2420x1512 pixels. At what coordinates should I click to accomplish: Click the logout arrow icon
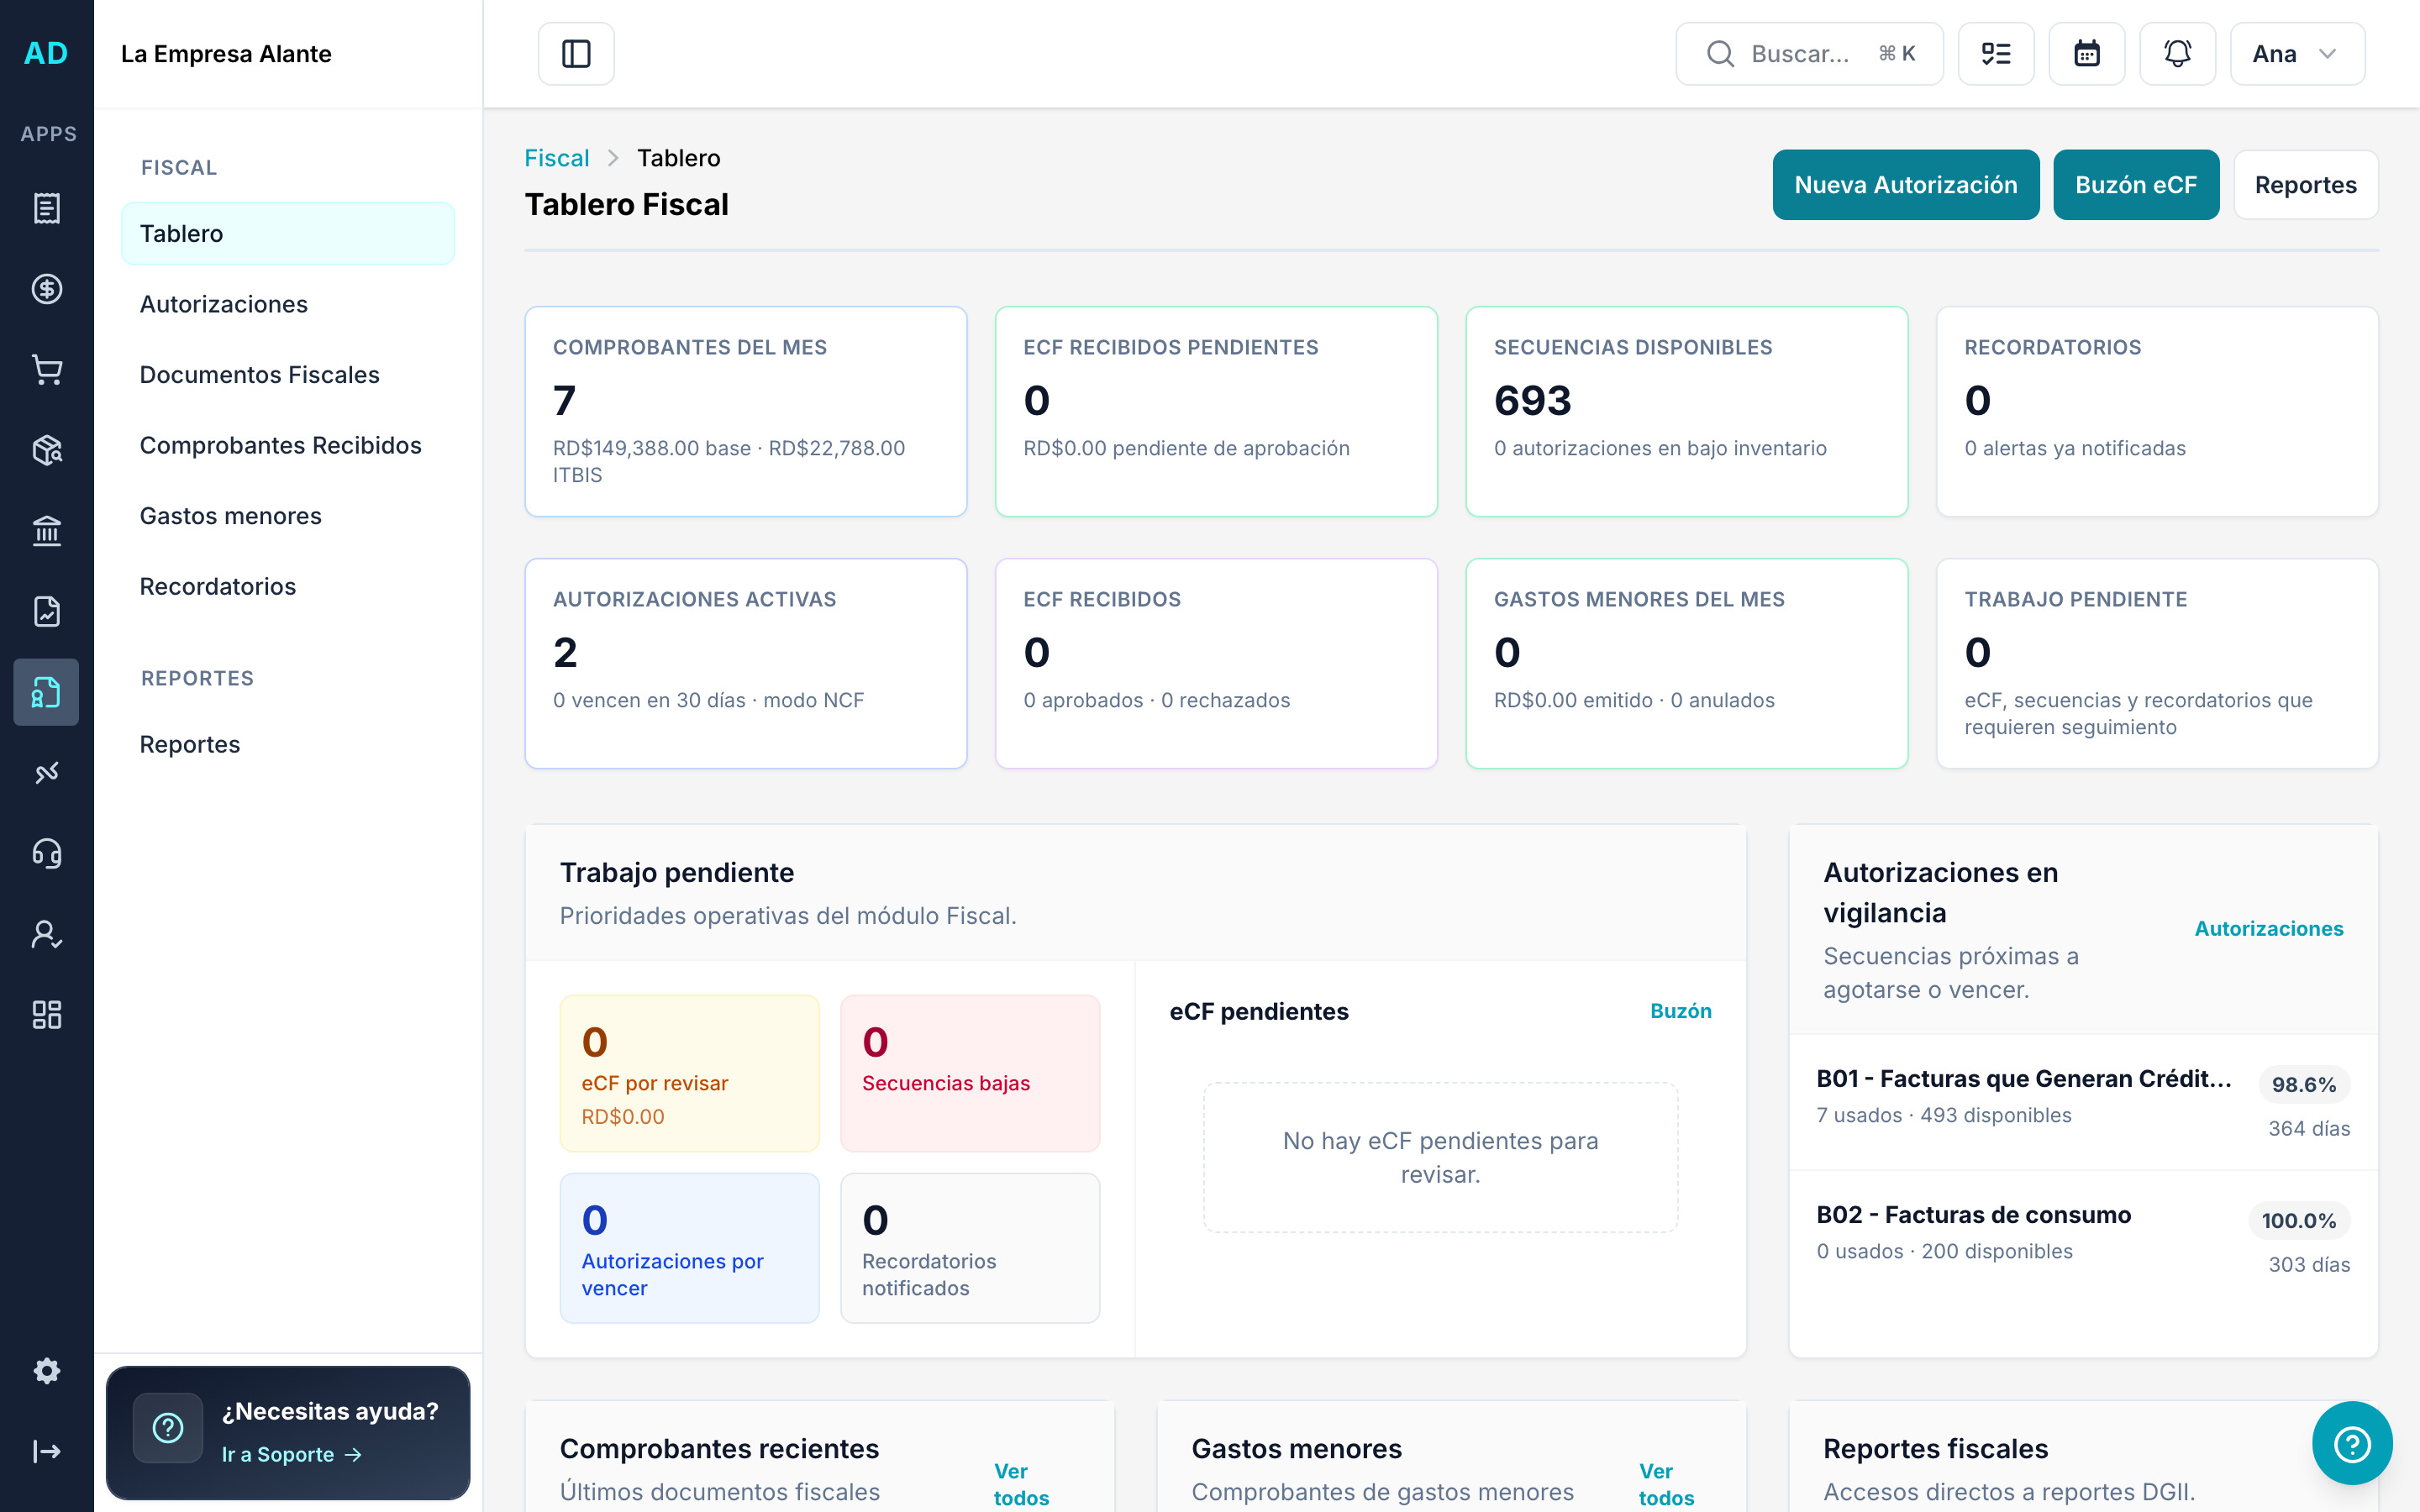(x=46, y=1451)
